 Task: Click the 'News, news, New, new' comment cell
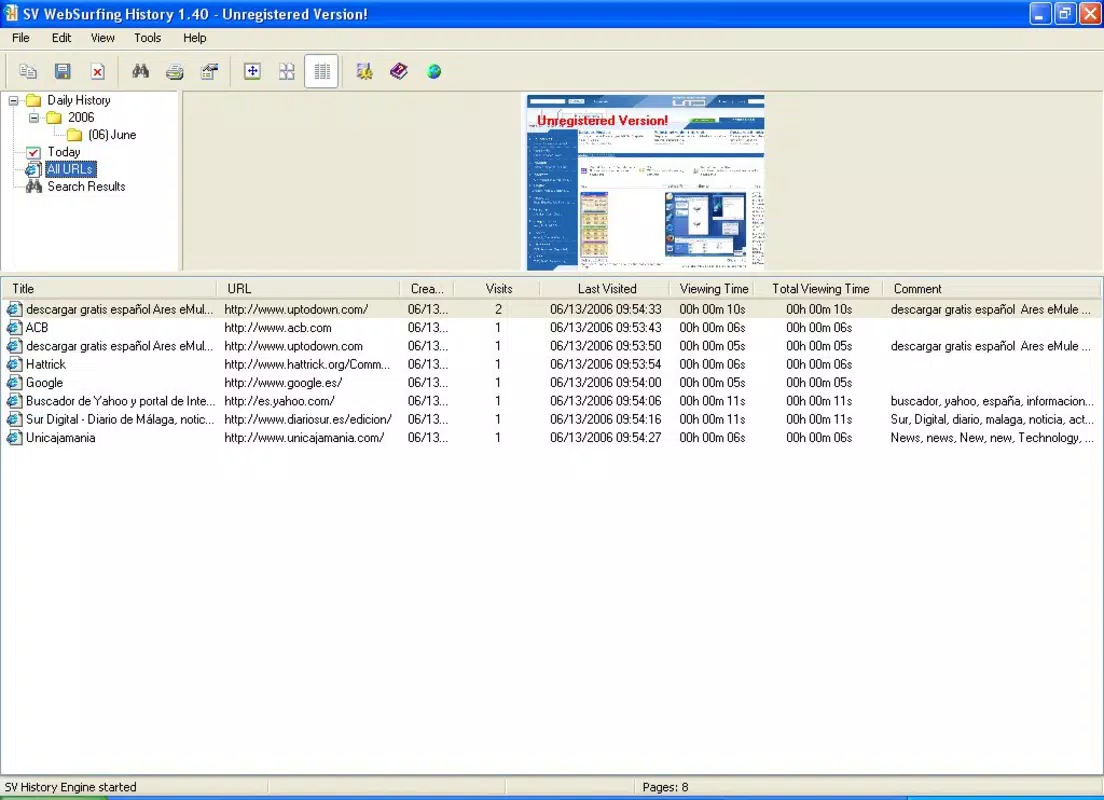tap(992, 437)
